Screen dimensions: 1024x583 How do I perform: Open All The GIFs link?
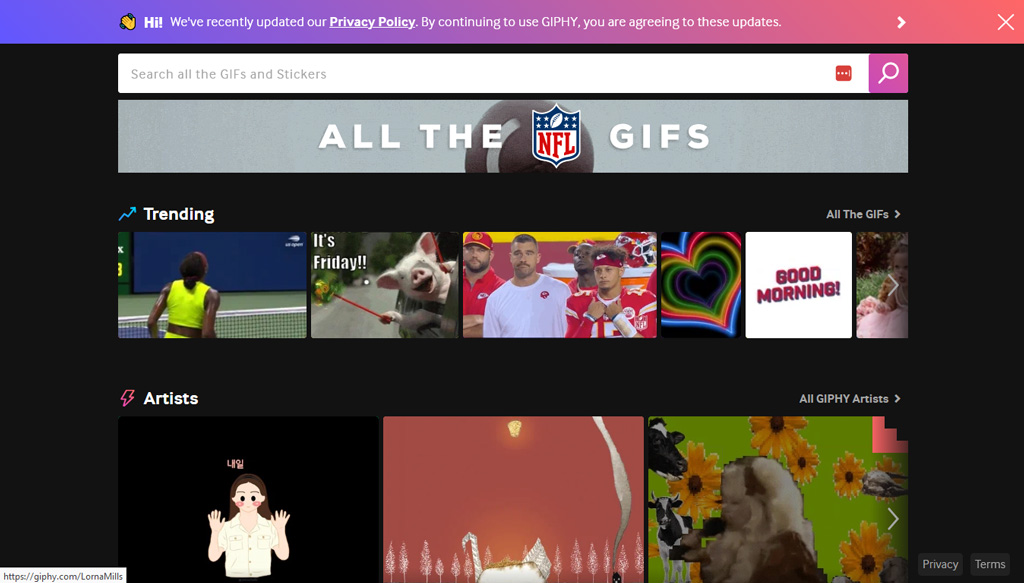pos(863,214)
